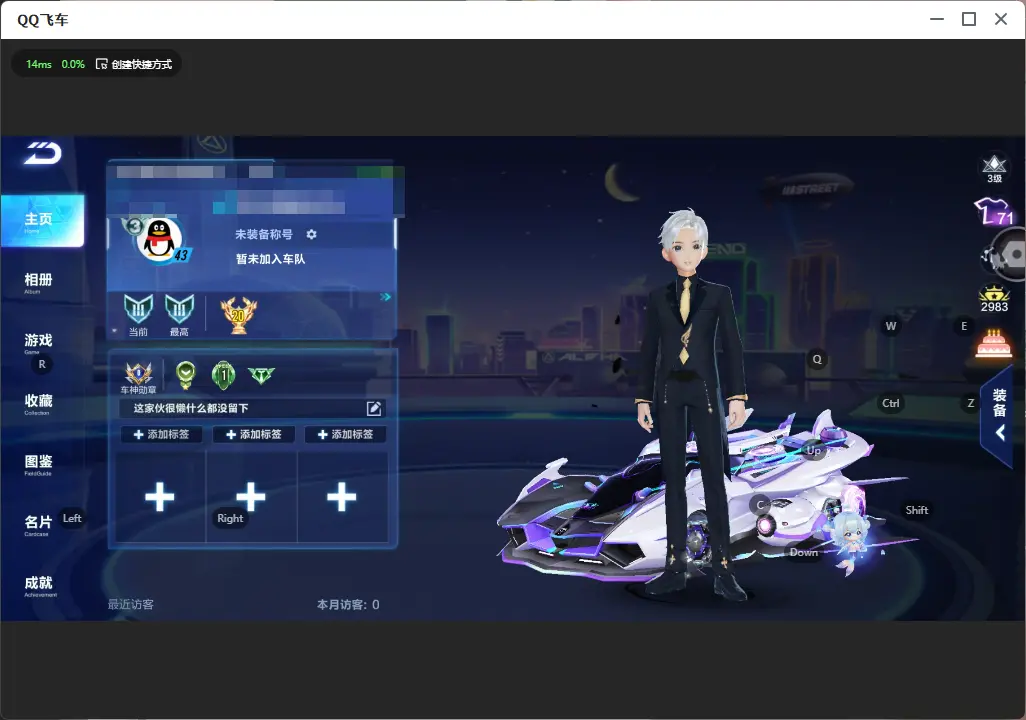The width and height of the screenshot is (1026, 720).
Task: Add photo in first plus slot
Action: point(160,497)
